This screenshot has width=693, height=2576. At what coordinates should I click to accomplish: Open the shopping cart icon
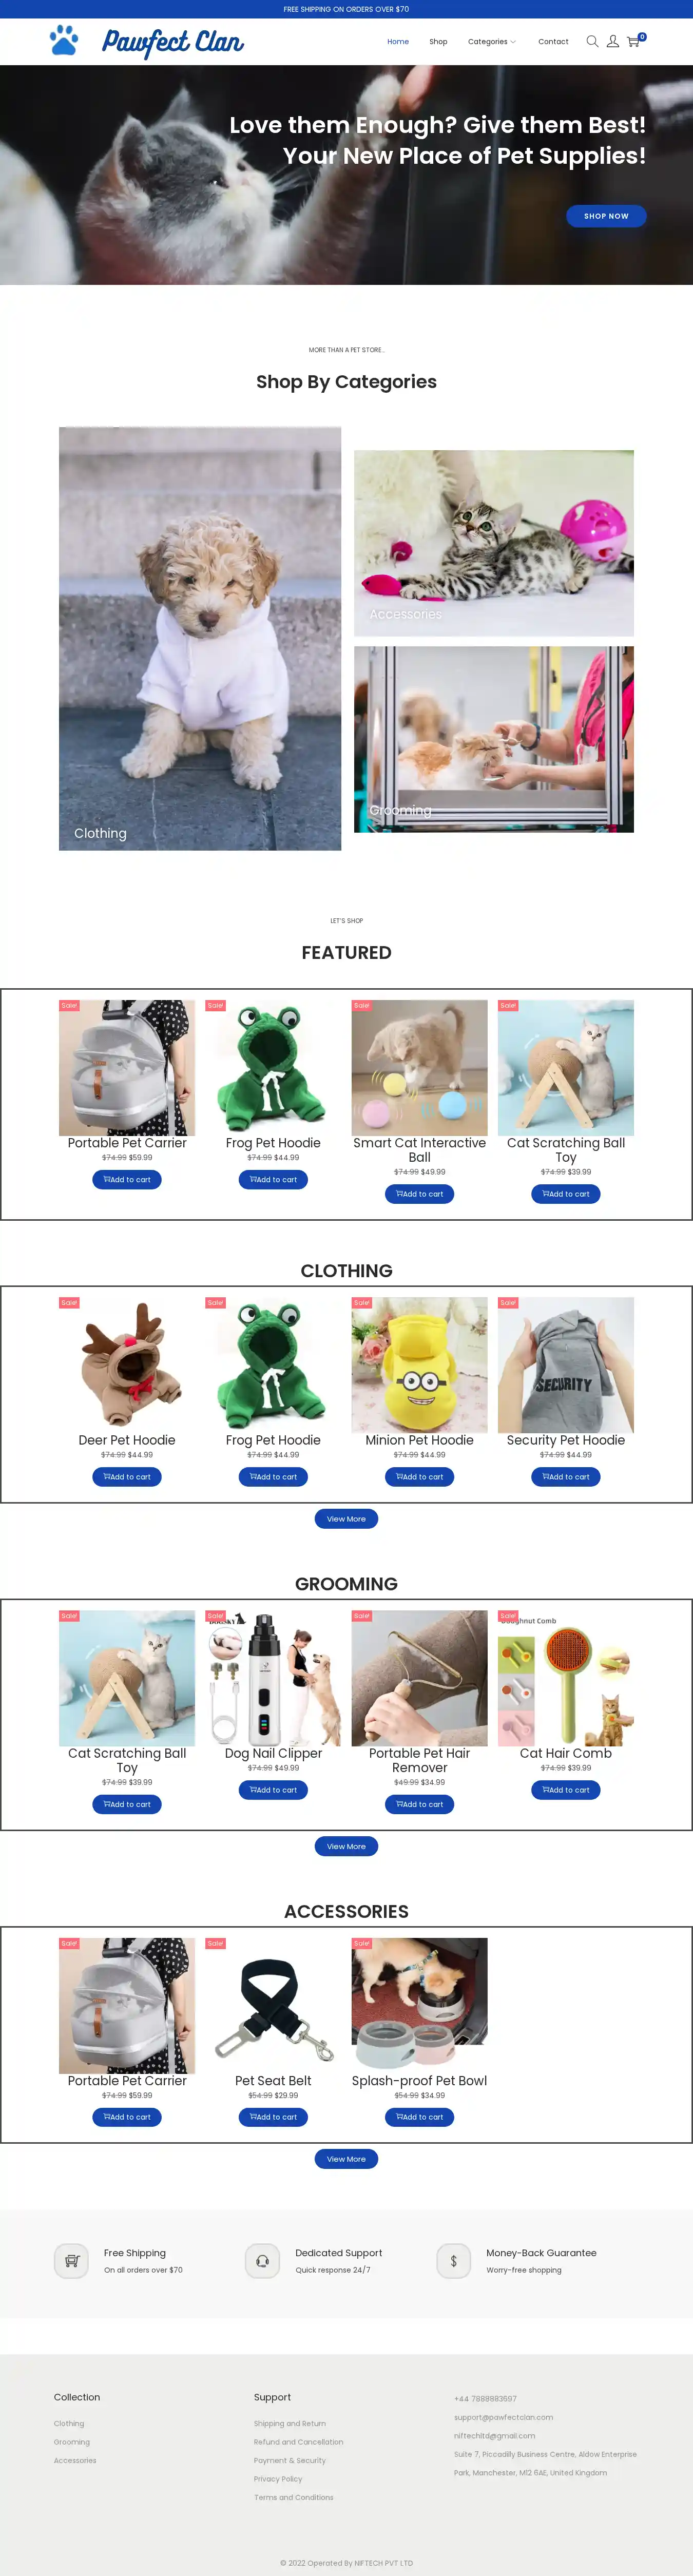[633, 41]
